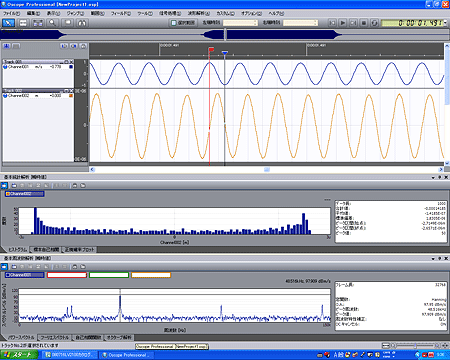The height and width of the screenshot is (360, 450).
Task: Open the spectrum analysis panel dropdown arrow
Action: coord(433,258)
